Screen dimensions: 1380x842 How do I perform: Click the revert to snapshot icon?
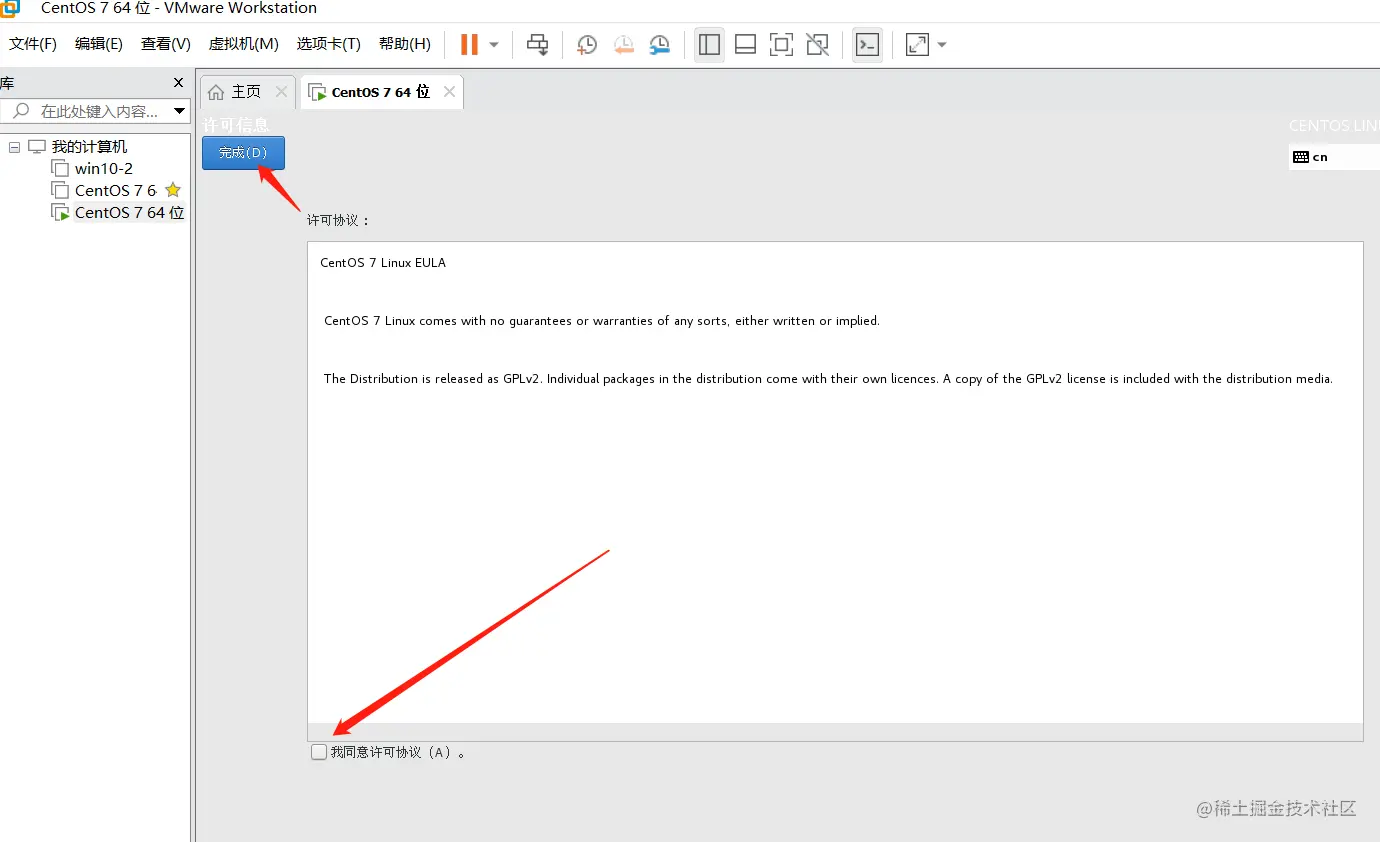pyautogui.click(x=624, y=45)
